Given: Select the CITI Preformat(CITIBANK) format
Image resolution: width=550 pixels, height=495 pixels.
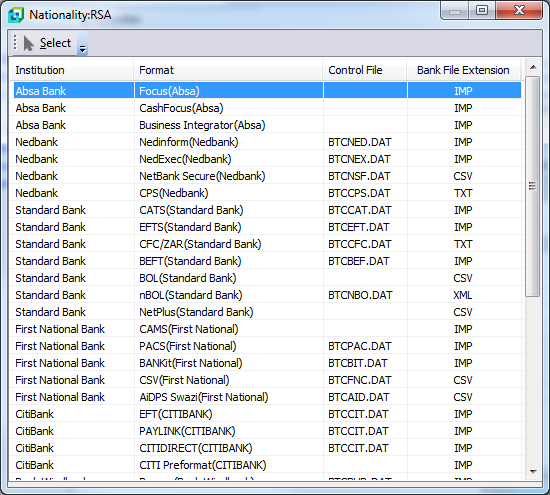Looking at the screenshot, I should click(202, 465).
